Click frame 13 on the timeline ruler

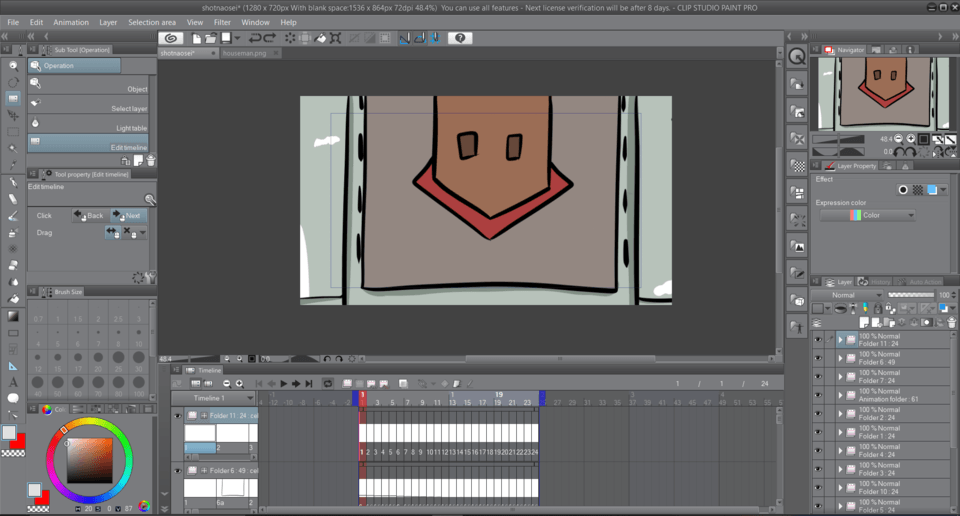452,402
